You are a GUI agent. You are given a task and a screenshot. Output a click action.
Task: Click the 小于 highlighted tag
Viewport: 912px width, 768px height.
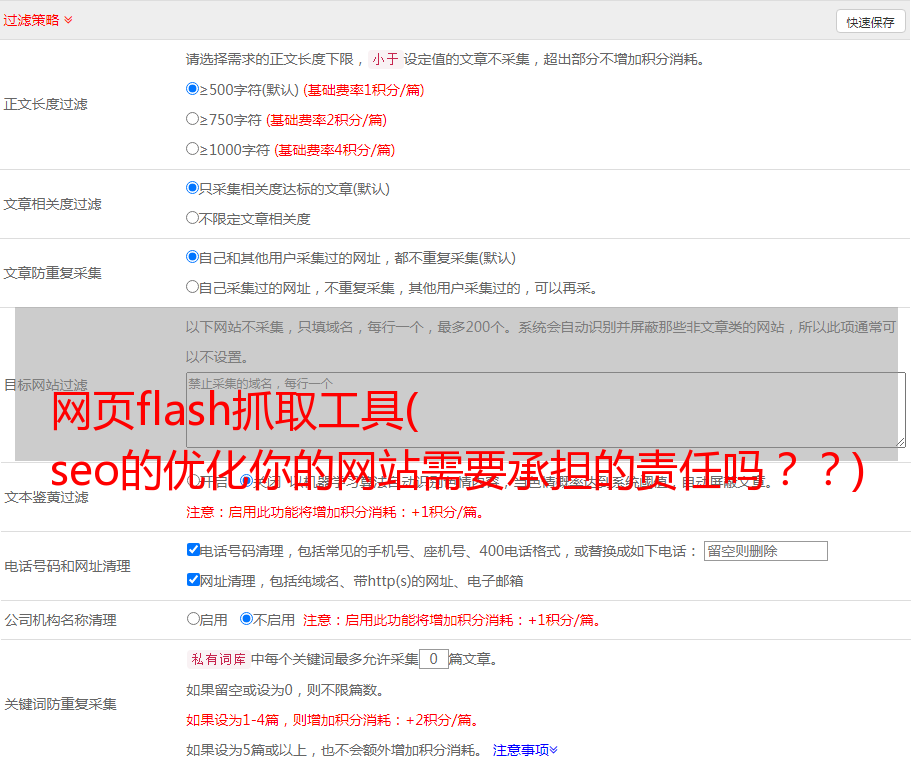tap(385, 59)
